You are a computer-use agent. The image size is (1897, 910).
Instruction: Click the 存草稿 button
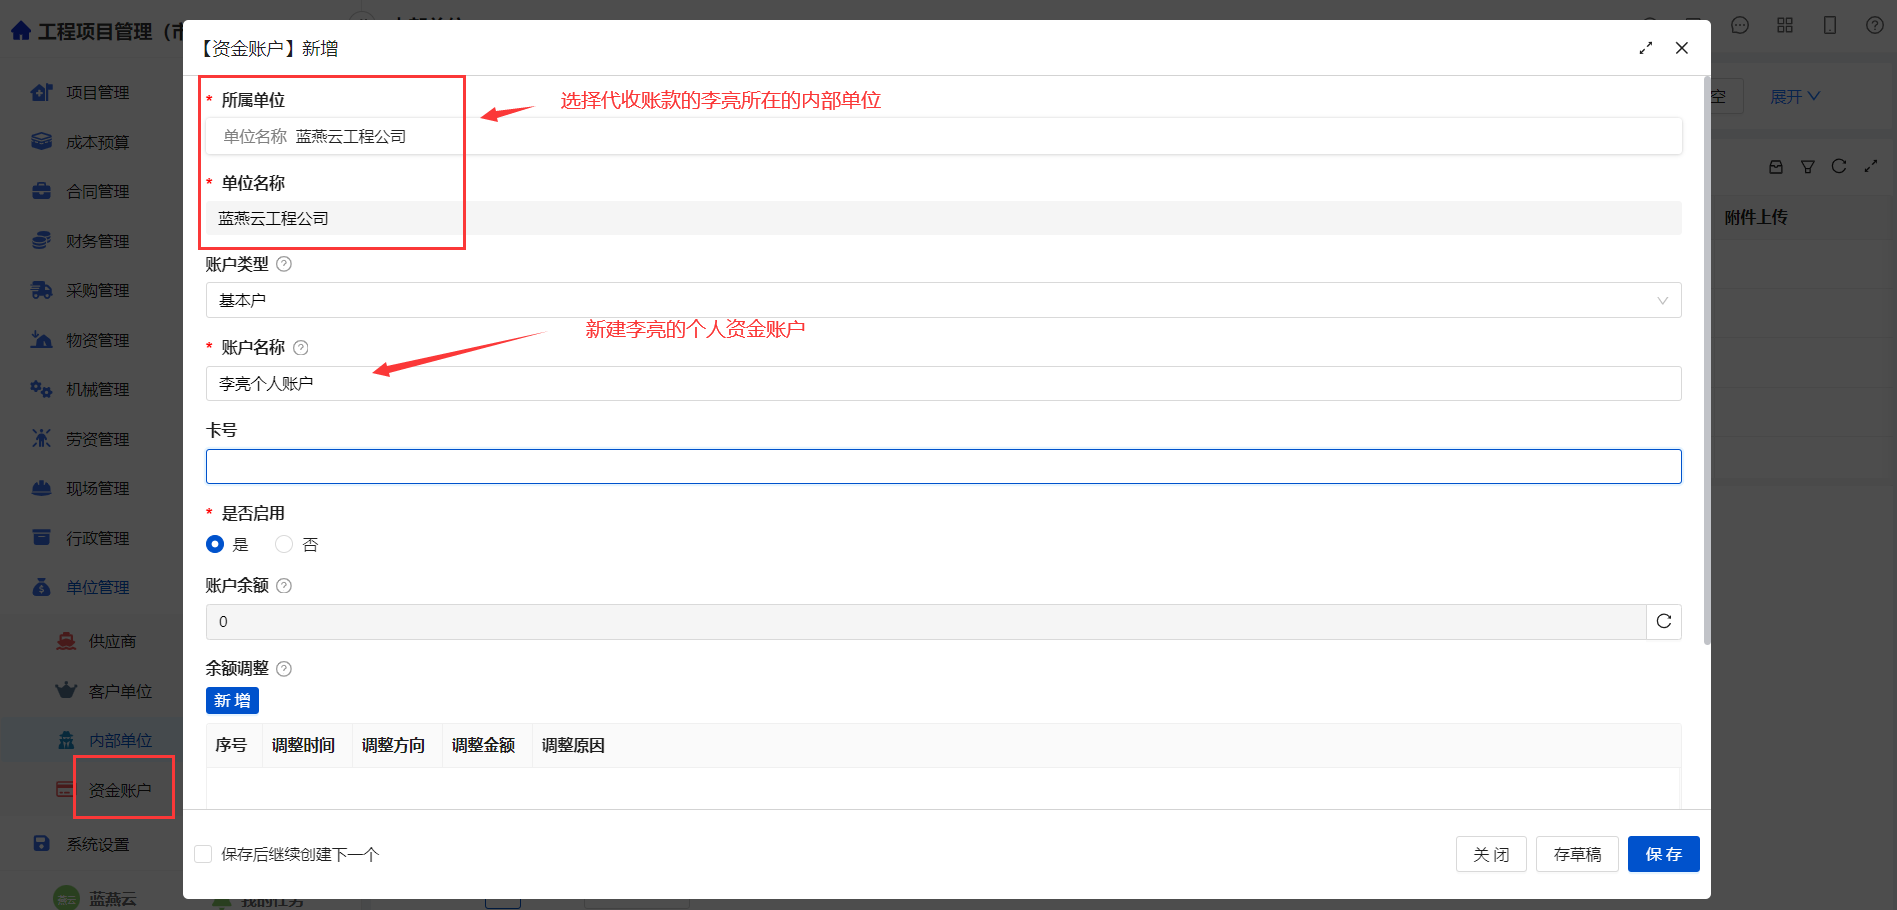pyautogui.click(x=1577, y=854)
